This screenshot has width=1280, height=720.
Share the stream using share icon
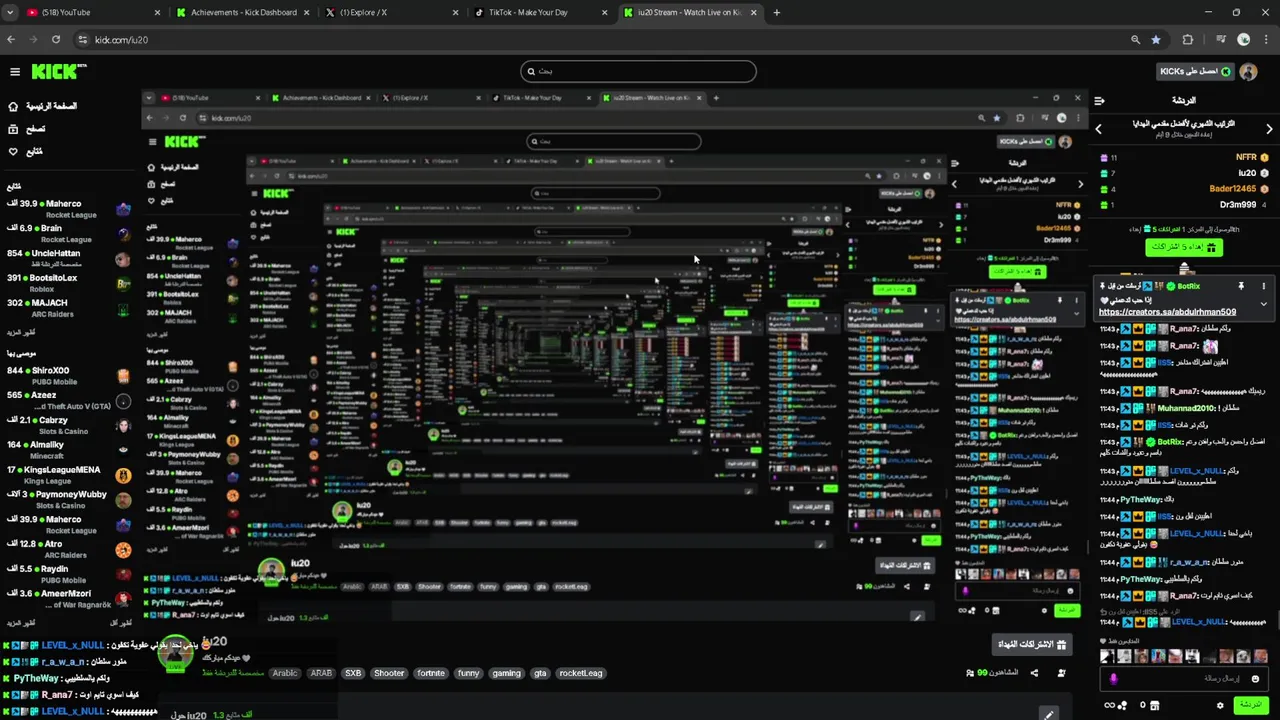click(1034, 673)
